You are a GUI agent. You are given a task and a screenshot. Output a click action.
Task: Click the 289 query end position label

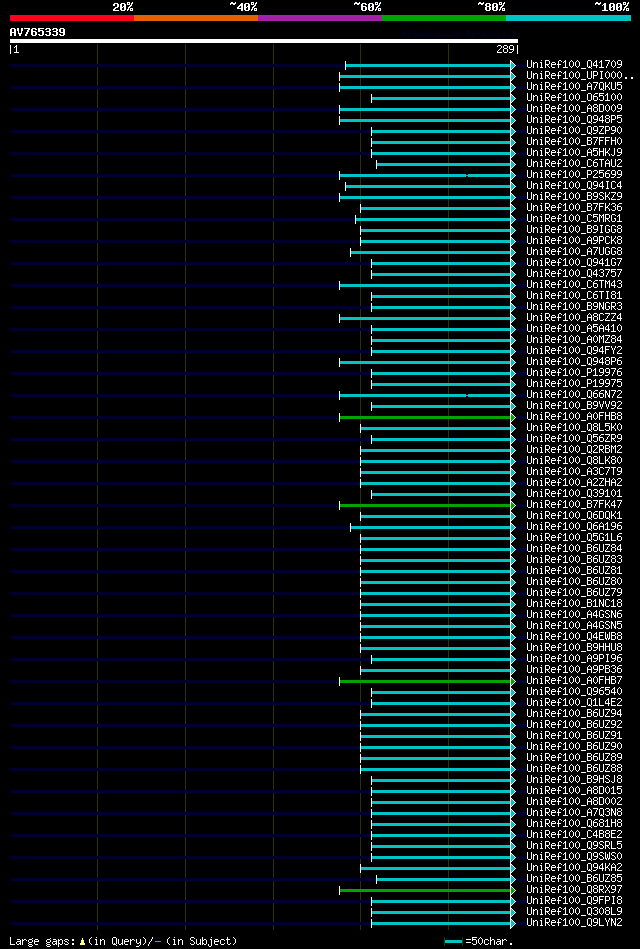[x=506, y=50]
